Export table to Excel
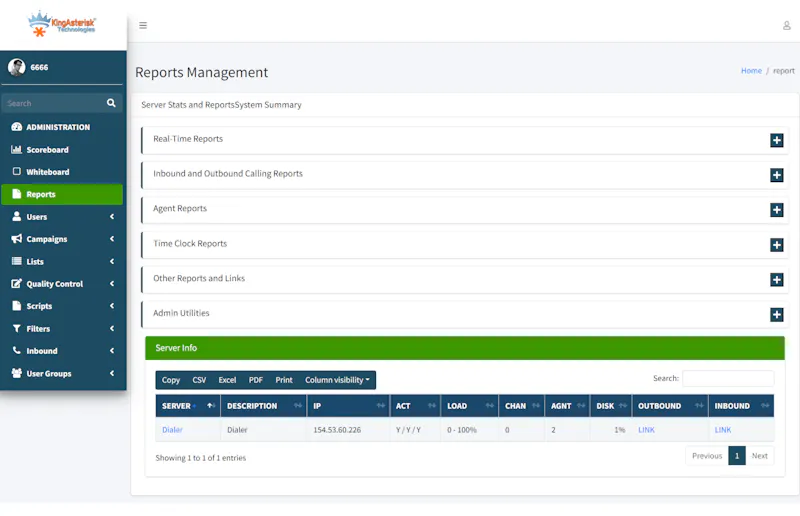The height and width of the screenshot is (516, 800). point(227,380)
